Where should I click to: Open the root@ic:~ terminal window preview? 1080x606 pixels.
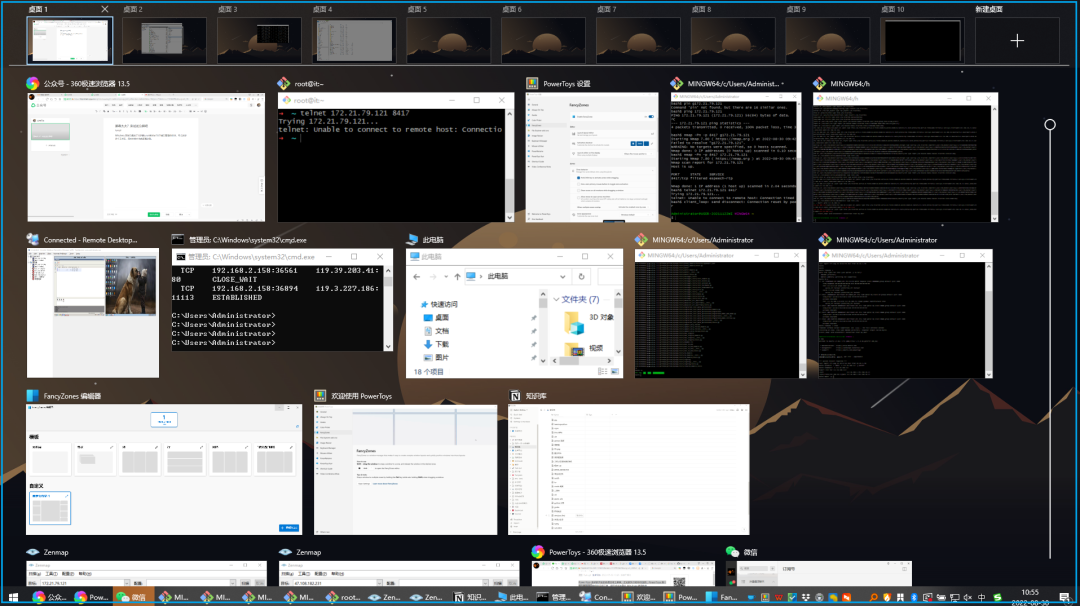(394, 156)
